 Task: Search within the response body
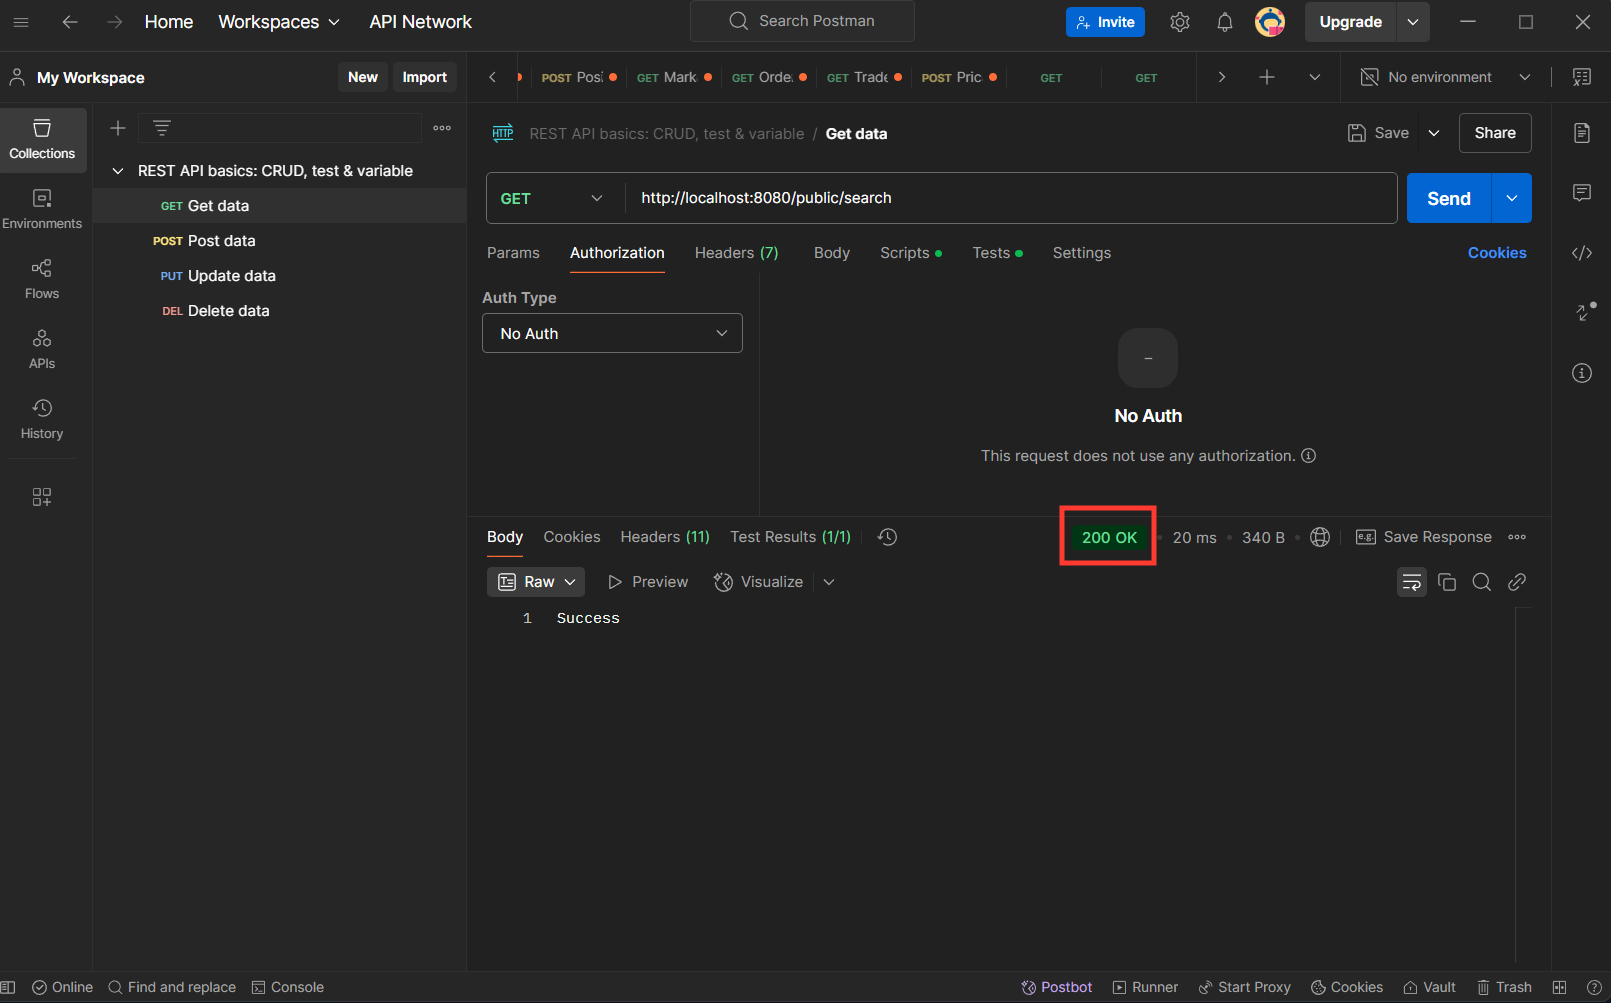click(1482, 582)
